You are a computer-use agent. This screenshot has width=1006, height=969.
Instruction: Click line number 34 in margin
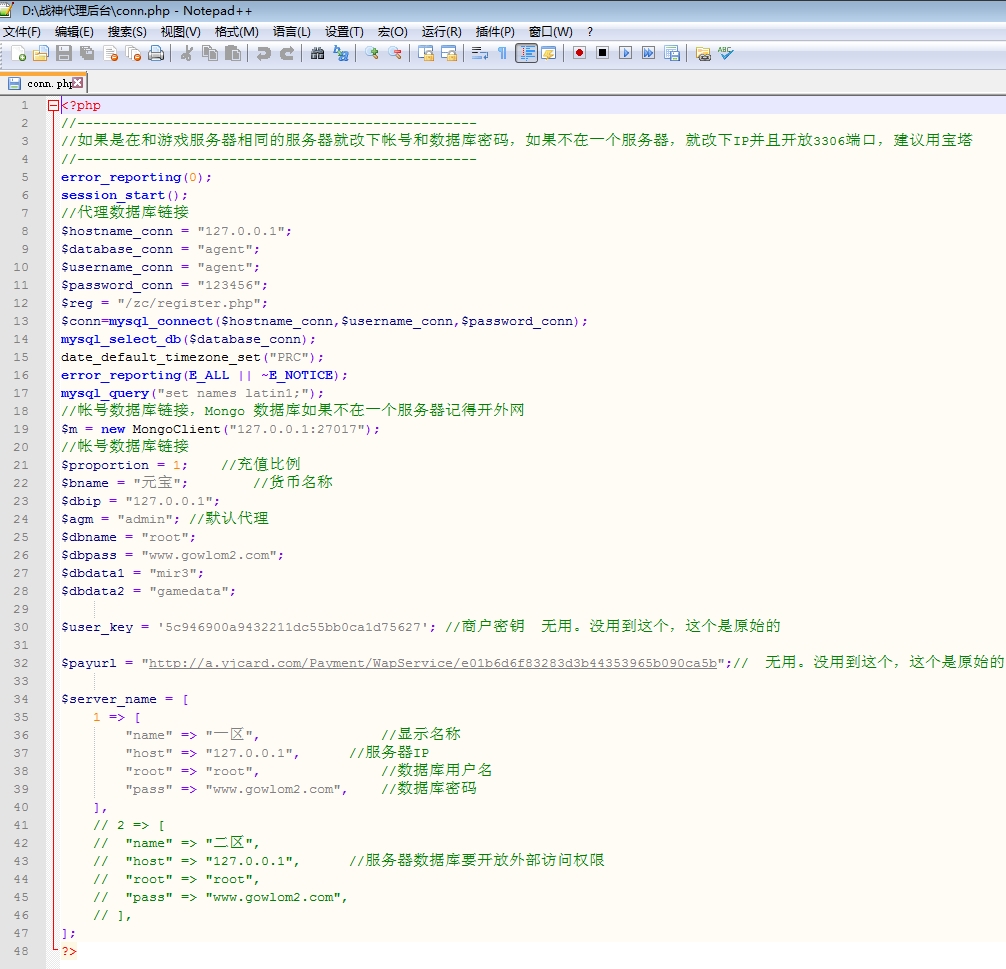pyautogui.click(x=22, y=699)
